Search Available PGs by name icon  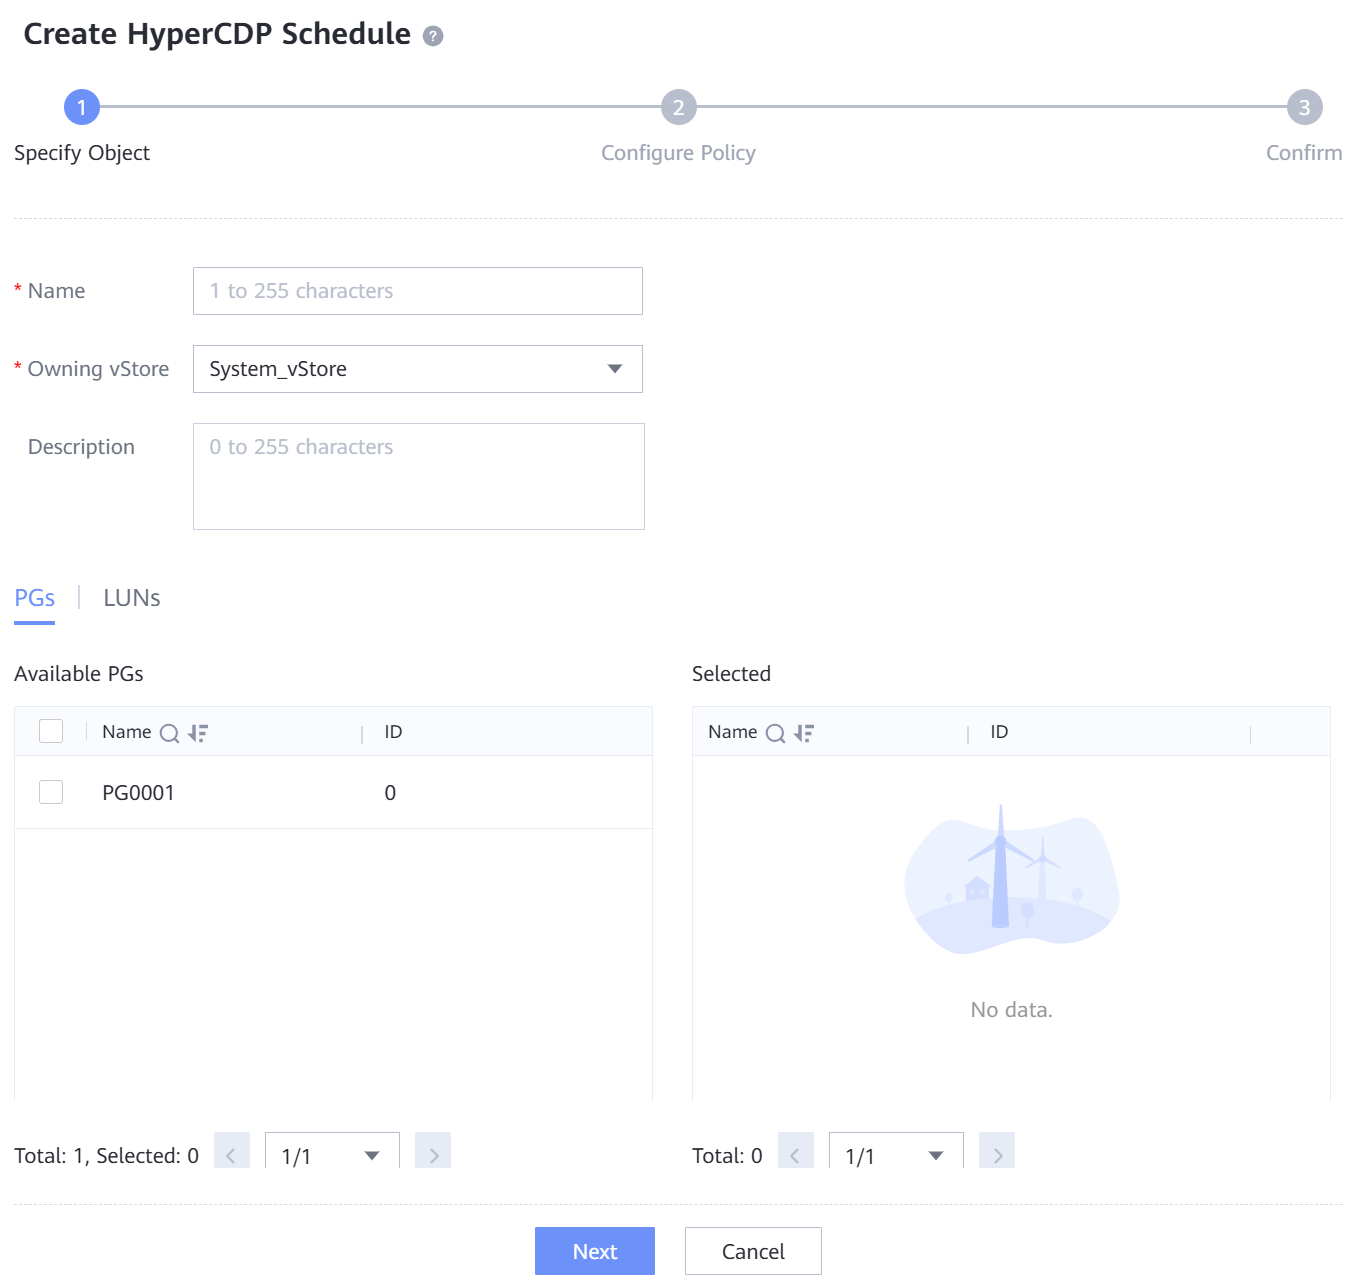tap(170, 733)
